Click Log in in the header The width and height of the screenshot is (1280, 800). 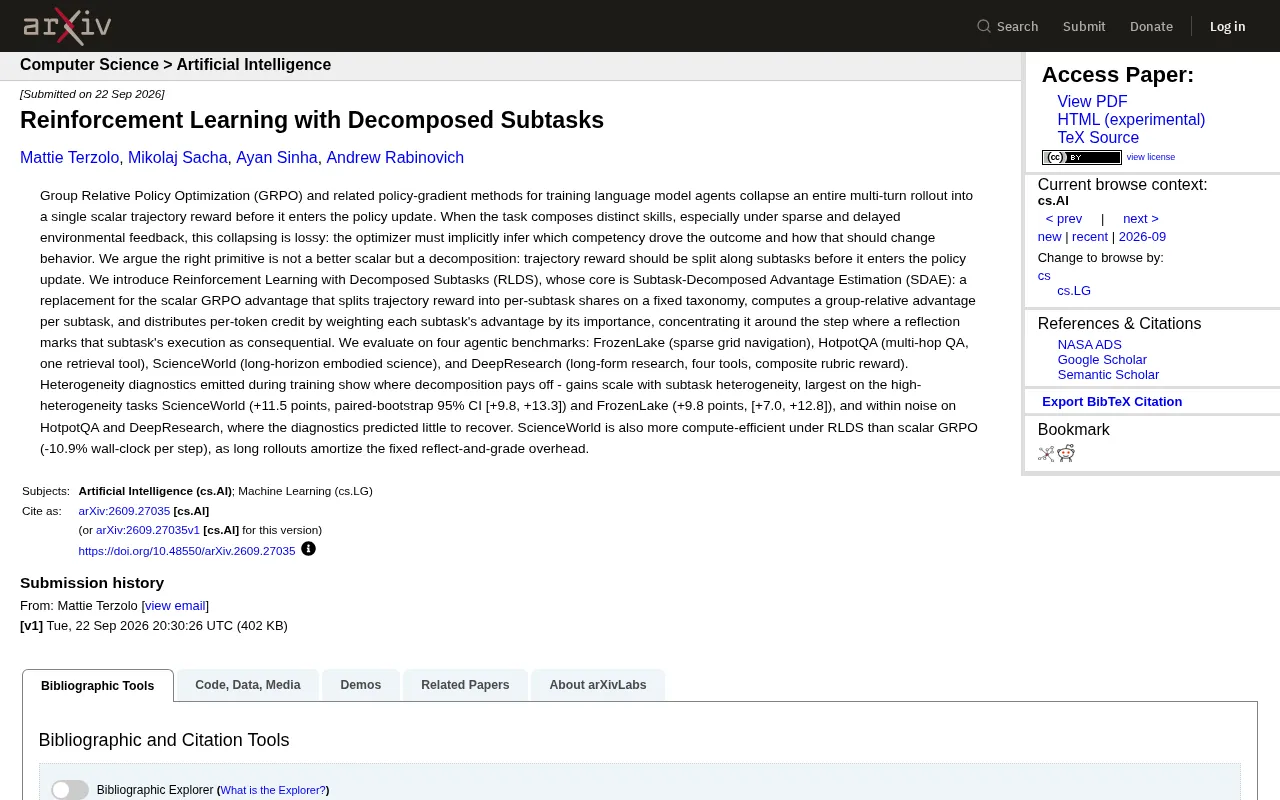[x=1228, y=27]
